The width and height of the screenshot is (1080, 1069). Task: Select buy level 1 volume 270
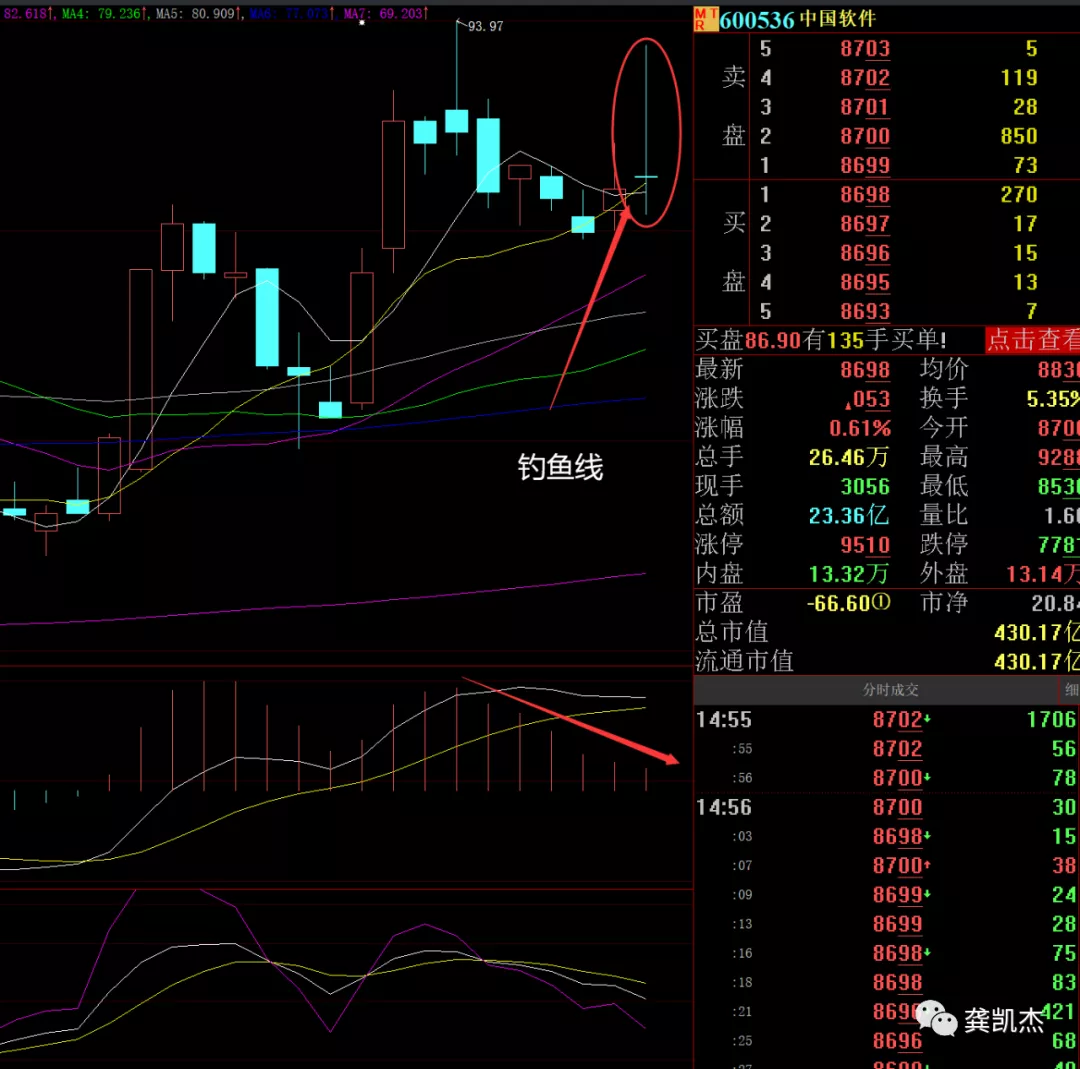1019,194
